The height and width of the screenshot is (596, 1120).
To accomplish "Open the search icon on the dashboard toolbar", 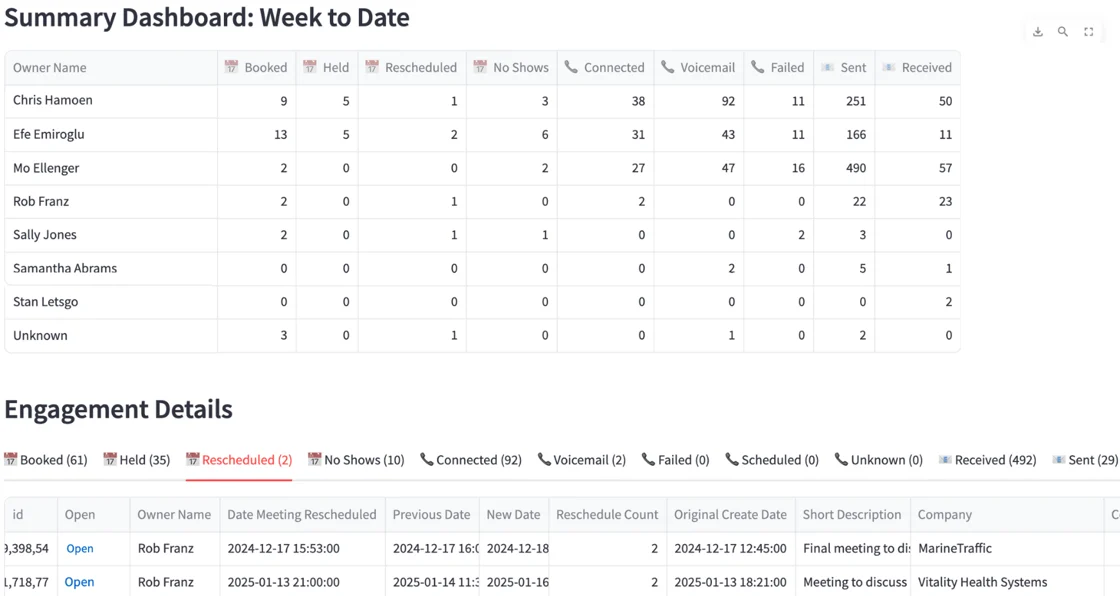I will tap(1063, 31).
